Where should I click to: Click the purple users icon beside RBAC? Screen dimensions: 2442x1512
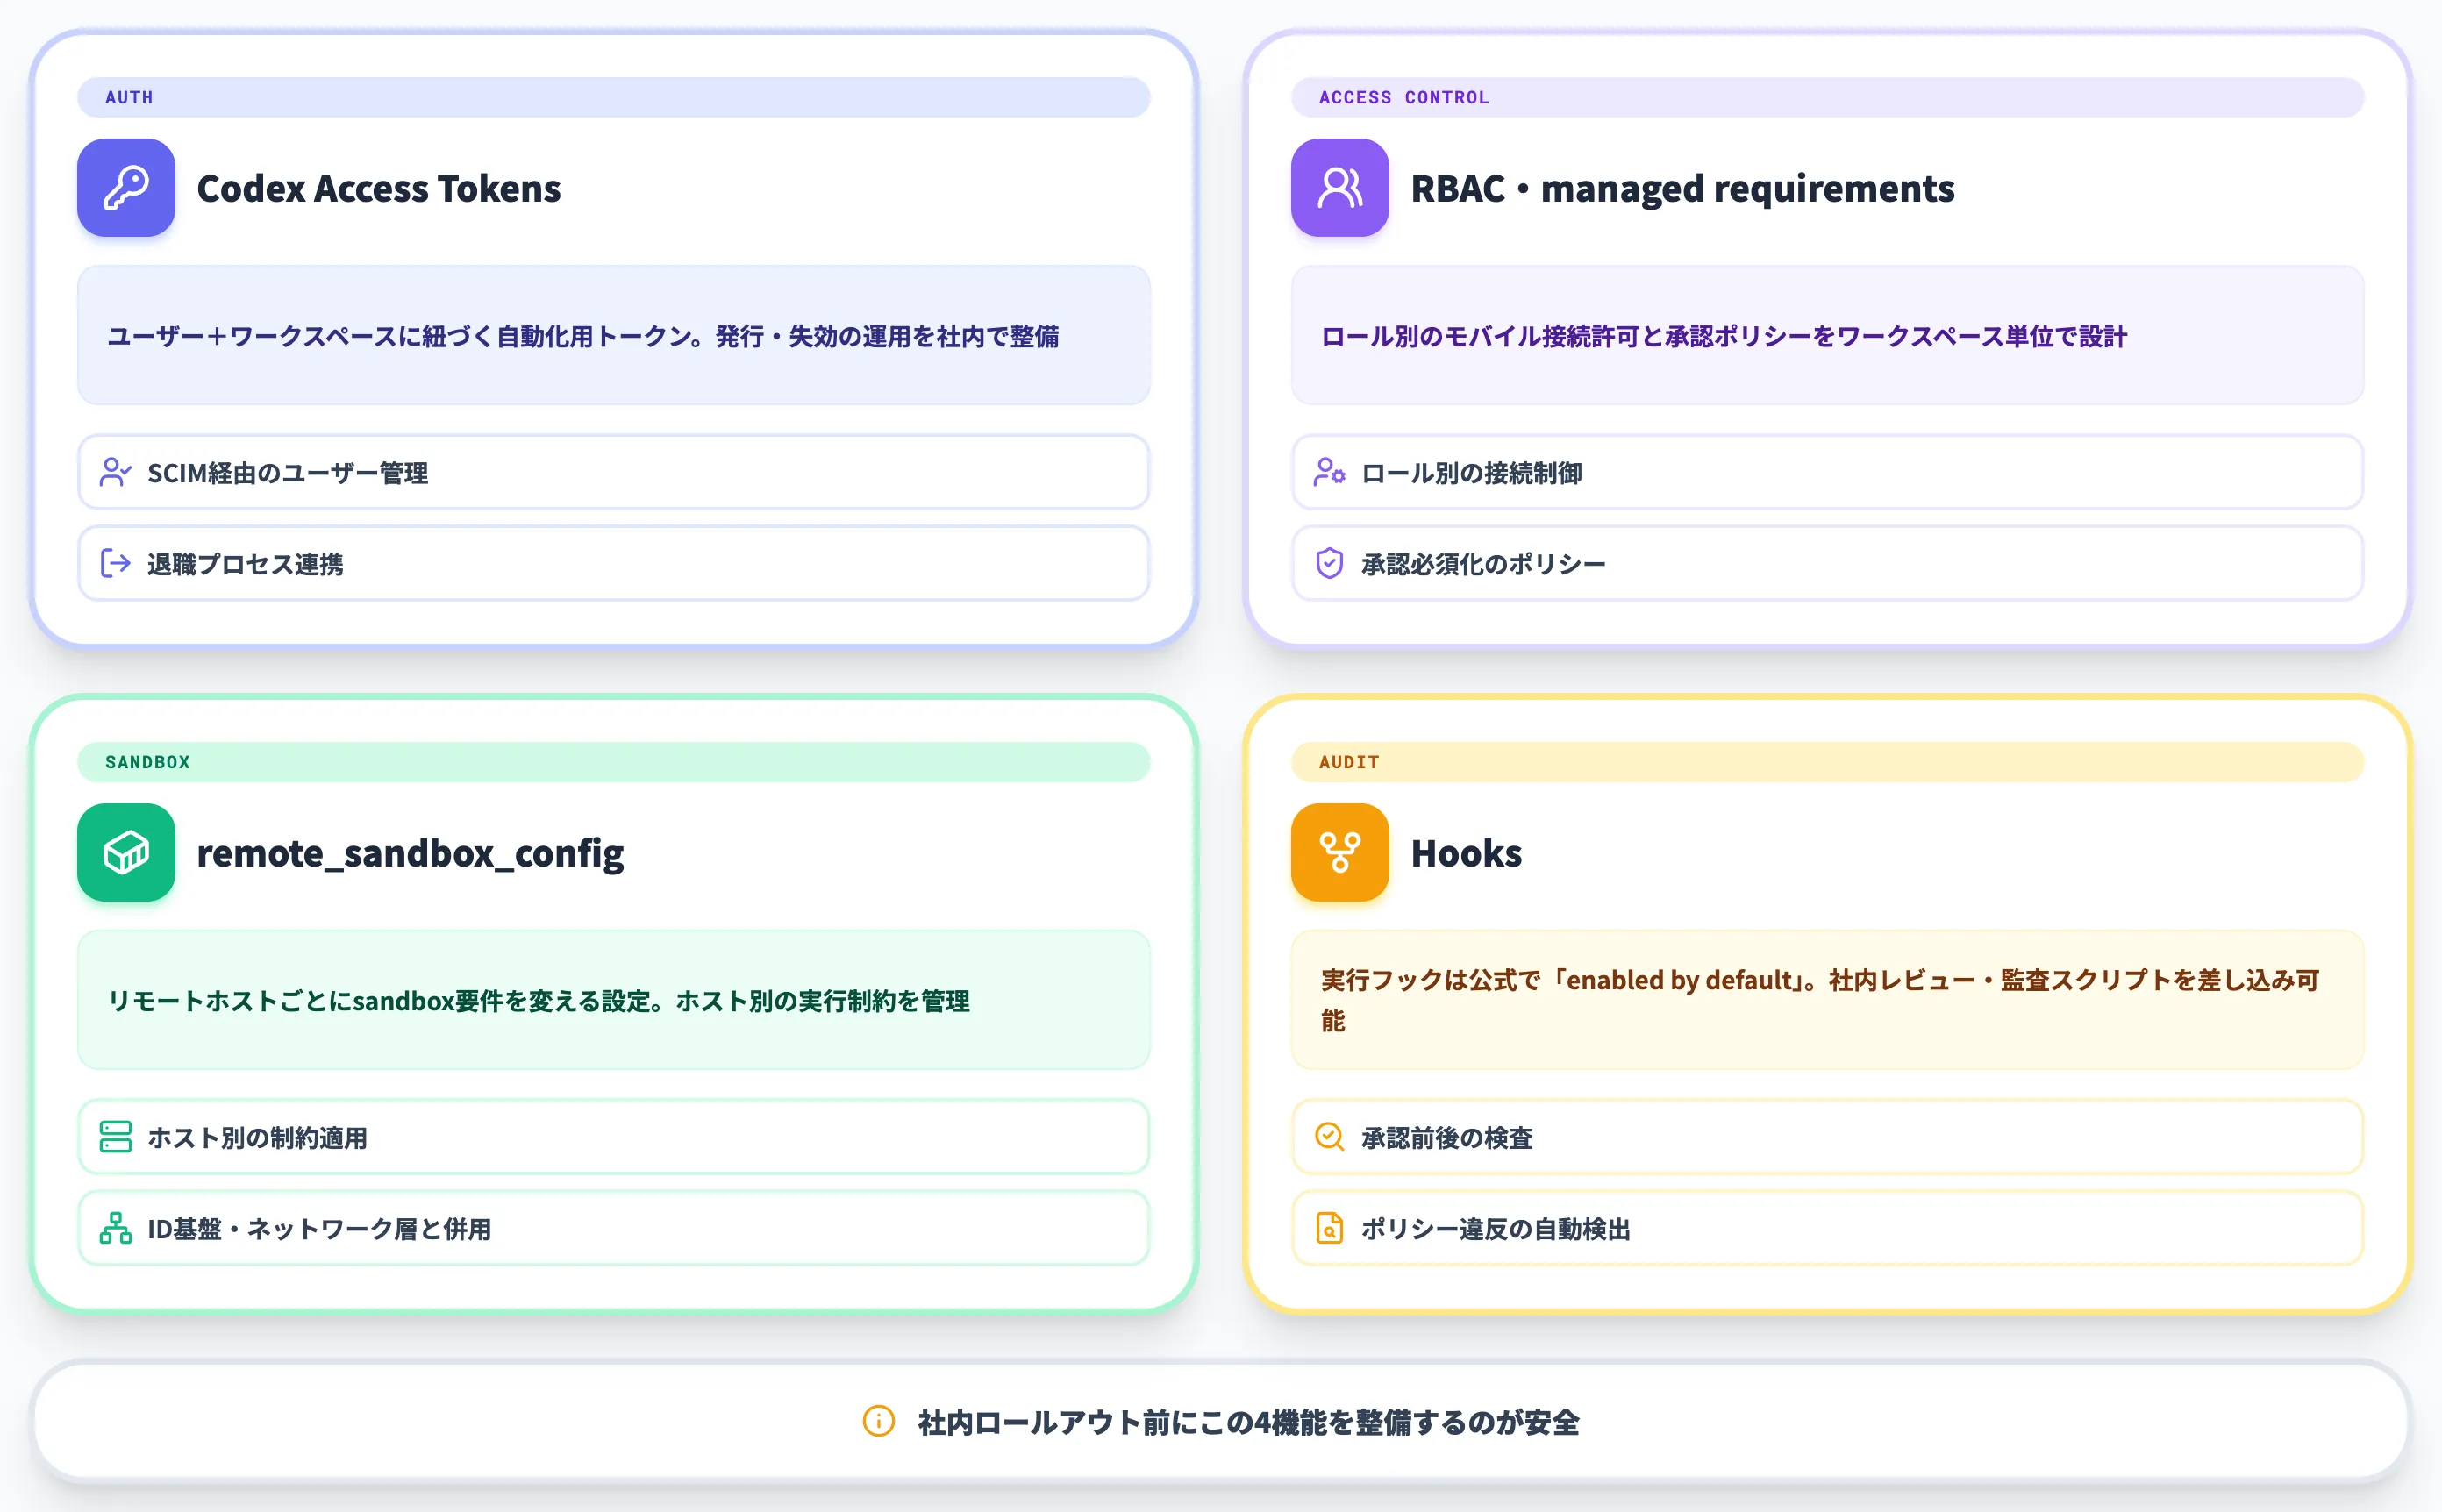click(x=1339, y=188)
